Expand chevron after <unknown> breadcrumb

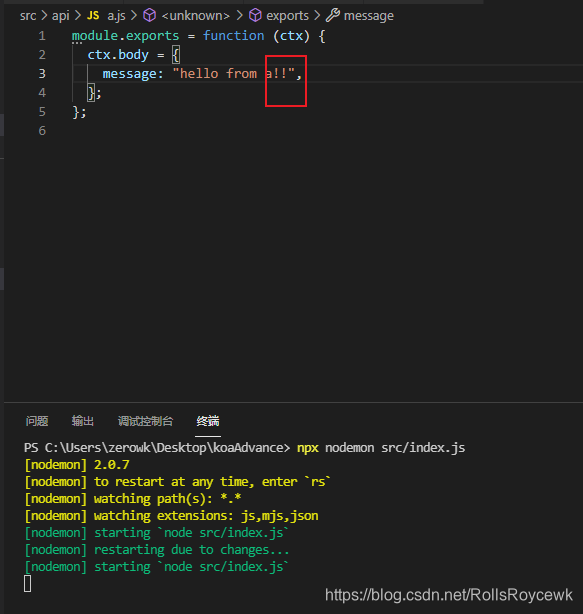[x=239, y=16]
